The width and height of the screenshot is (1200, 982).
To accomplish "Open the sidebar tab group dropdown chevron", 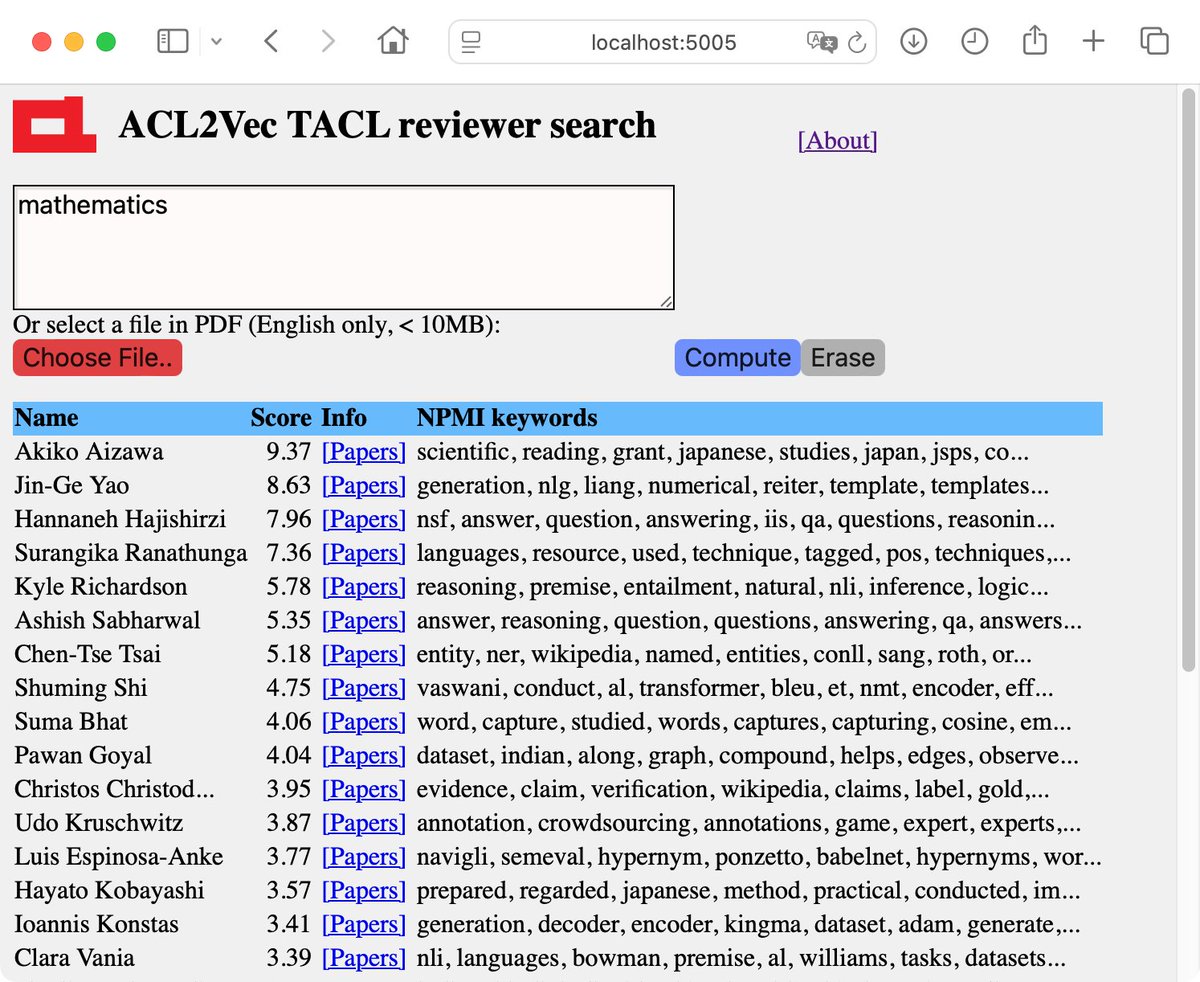I will pyautogui.click(x=216, y=42).
